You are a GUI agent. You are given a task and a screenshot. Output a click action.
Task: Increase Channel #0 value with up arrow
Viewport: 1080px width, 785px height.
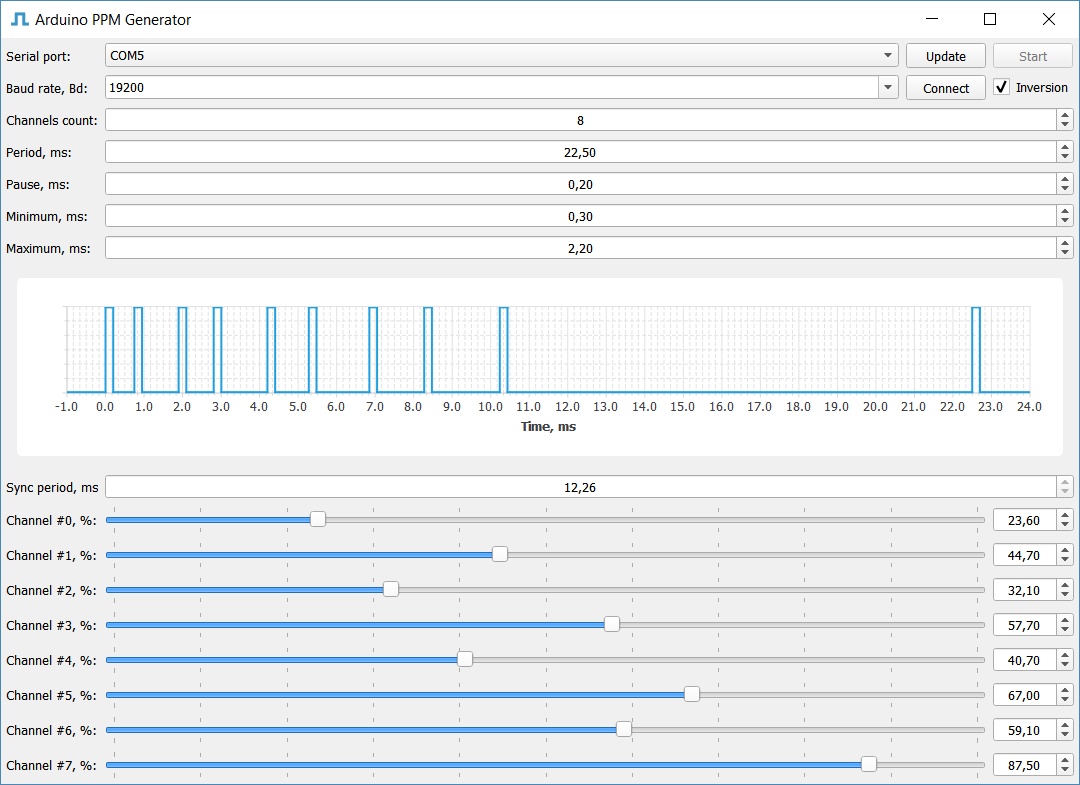(x=1065, y=515)
